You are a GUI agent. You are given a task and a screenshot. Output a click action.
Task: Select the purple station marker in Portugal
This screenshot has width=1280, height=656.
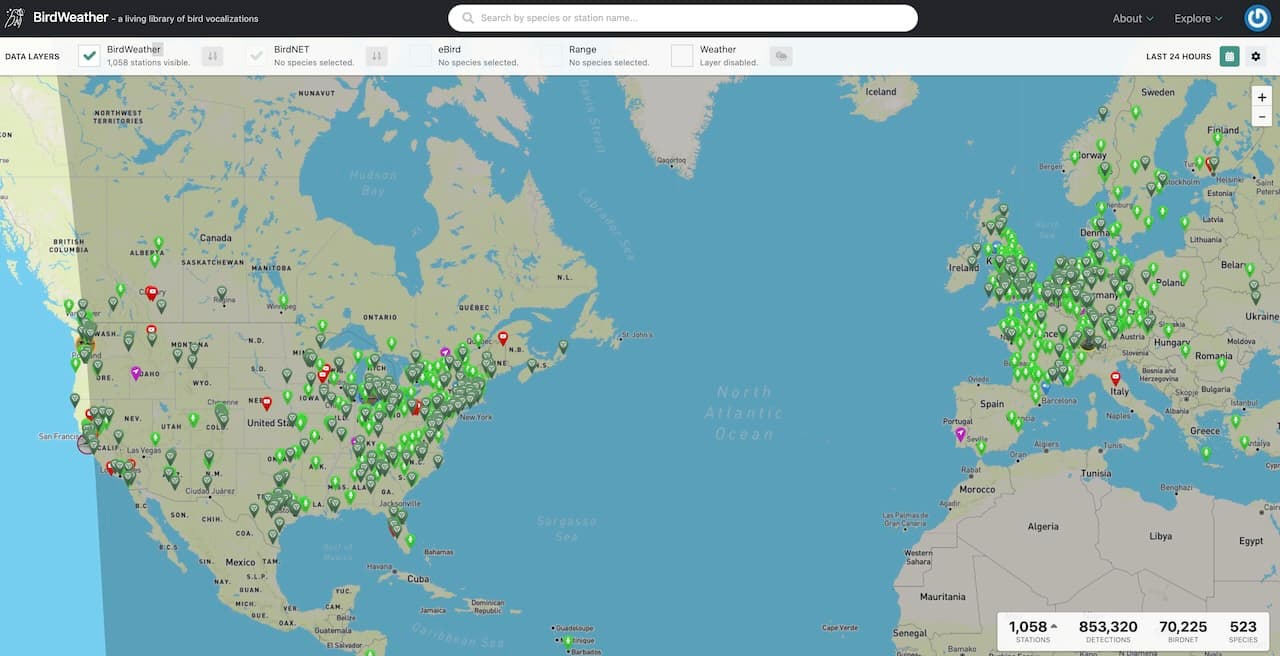[961, 434]
